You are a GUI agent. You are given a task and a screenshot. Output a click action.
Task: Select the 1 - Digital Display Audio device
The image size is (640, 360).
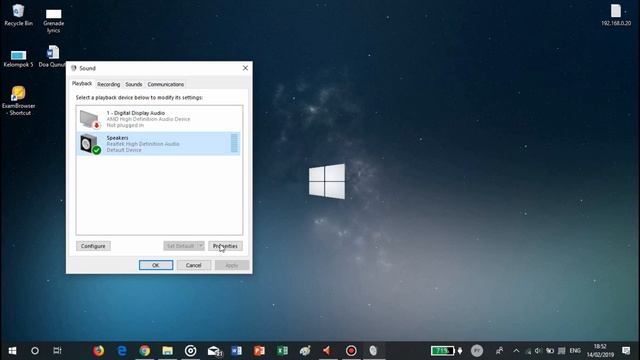pyautogui.click(x=159, y=119)
